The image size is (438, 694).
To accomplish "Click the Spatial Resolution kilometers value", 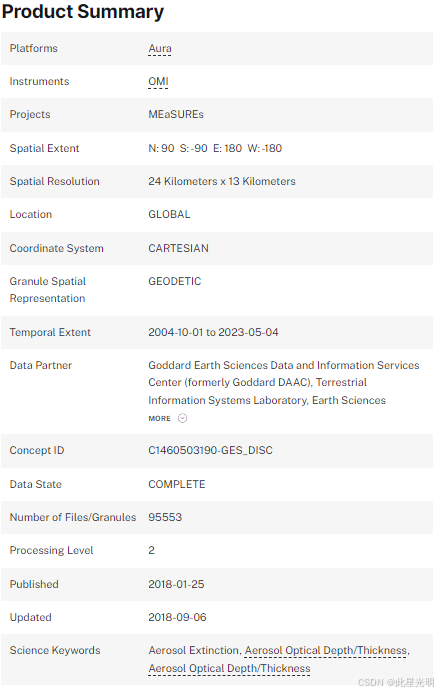I will [222, 181].
